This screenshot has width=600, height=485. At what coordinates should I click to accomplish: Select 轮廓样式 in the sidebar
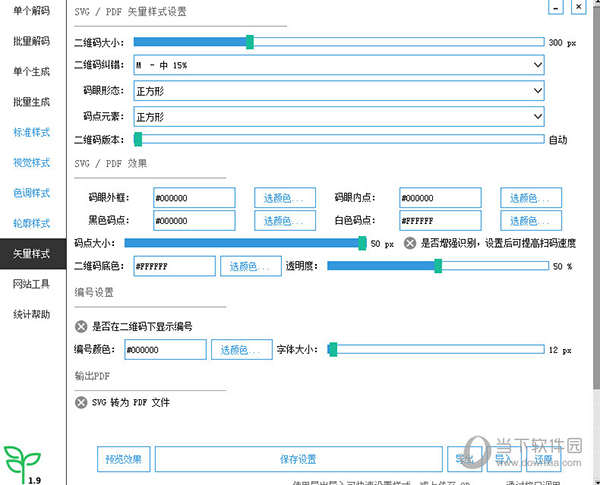tap(32, 223)
